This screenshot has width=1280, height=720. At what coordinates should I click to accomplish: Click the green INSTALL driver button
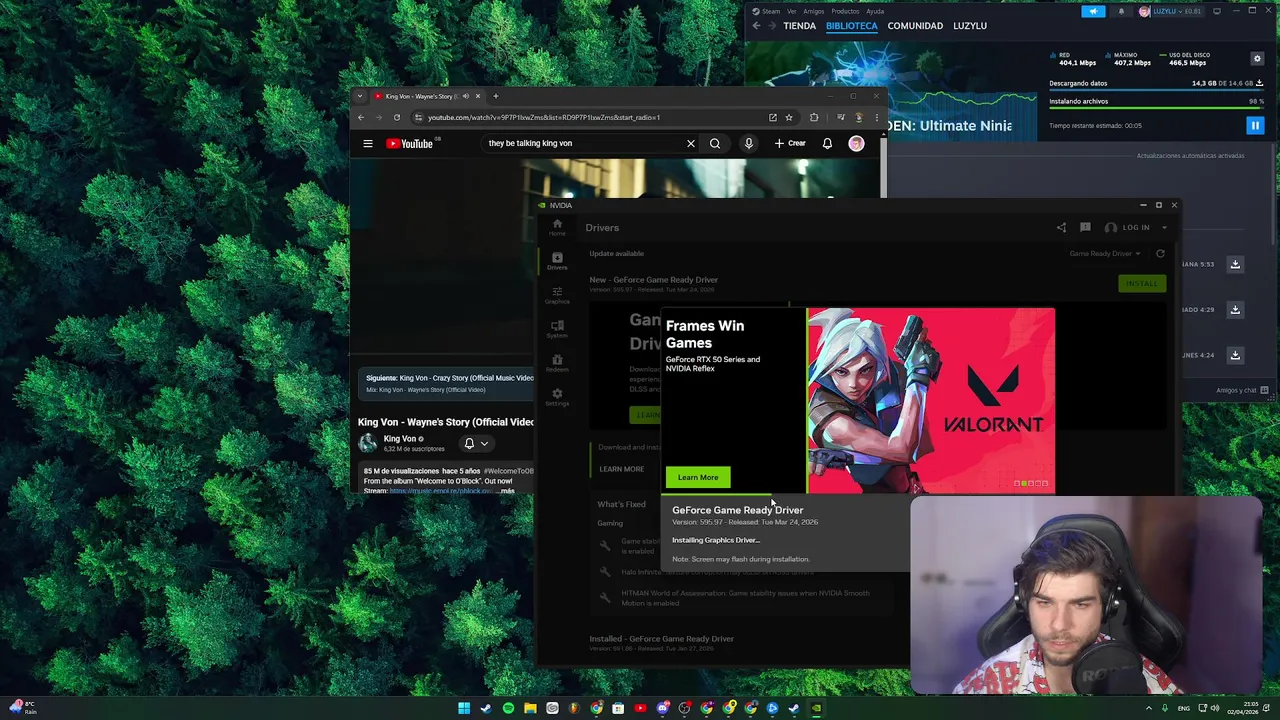click(1141, 283)
